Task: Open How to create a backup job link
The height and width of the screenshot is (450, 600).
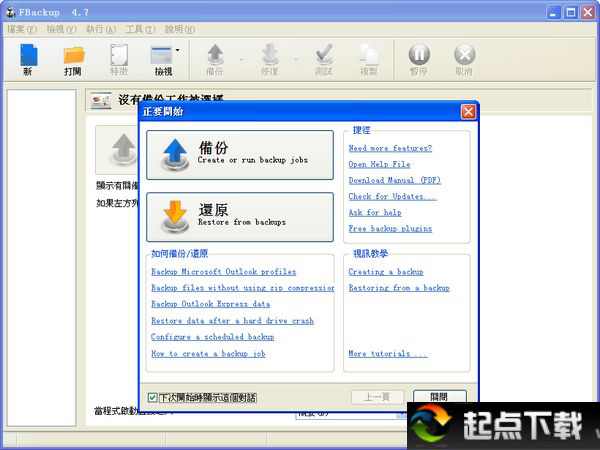Action: (209, 354)
